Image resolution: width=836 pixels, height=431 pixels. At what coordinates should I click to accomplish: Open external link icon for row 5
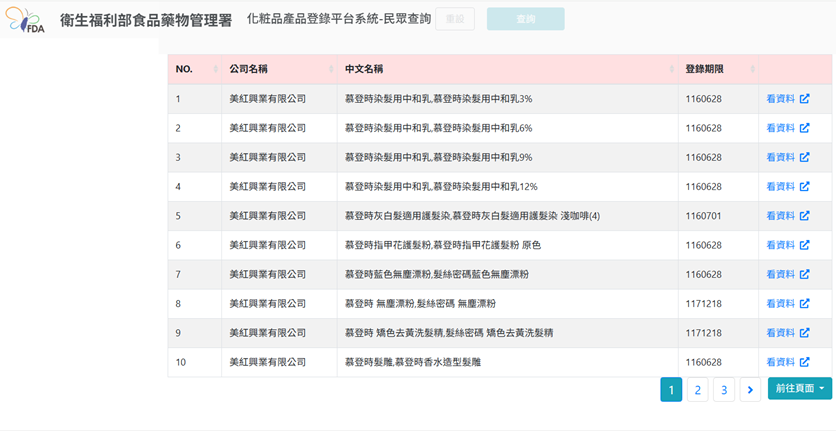(804, 216)
